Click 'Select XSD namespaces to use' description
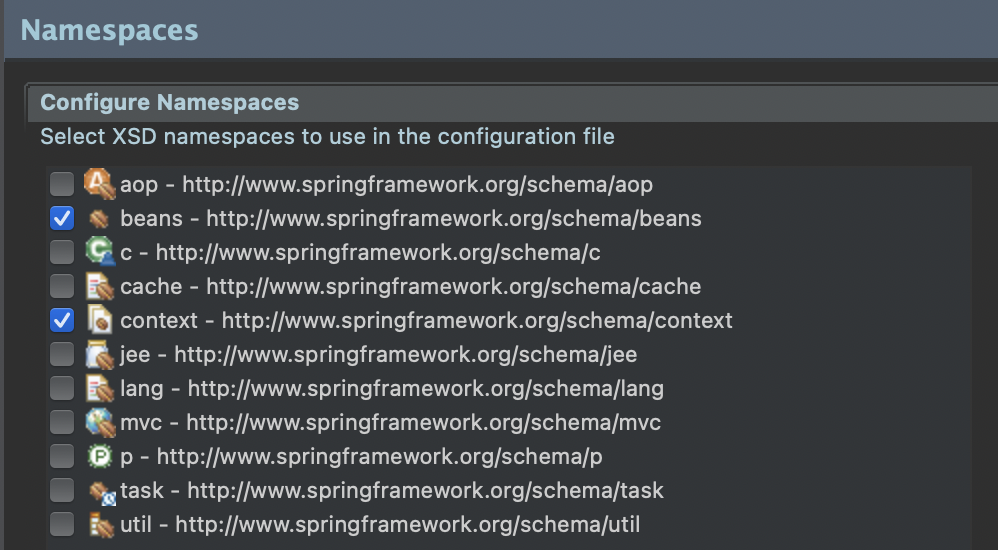Image resolution: width=998 pixels, height=550 pixels. tap(327, 136)
